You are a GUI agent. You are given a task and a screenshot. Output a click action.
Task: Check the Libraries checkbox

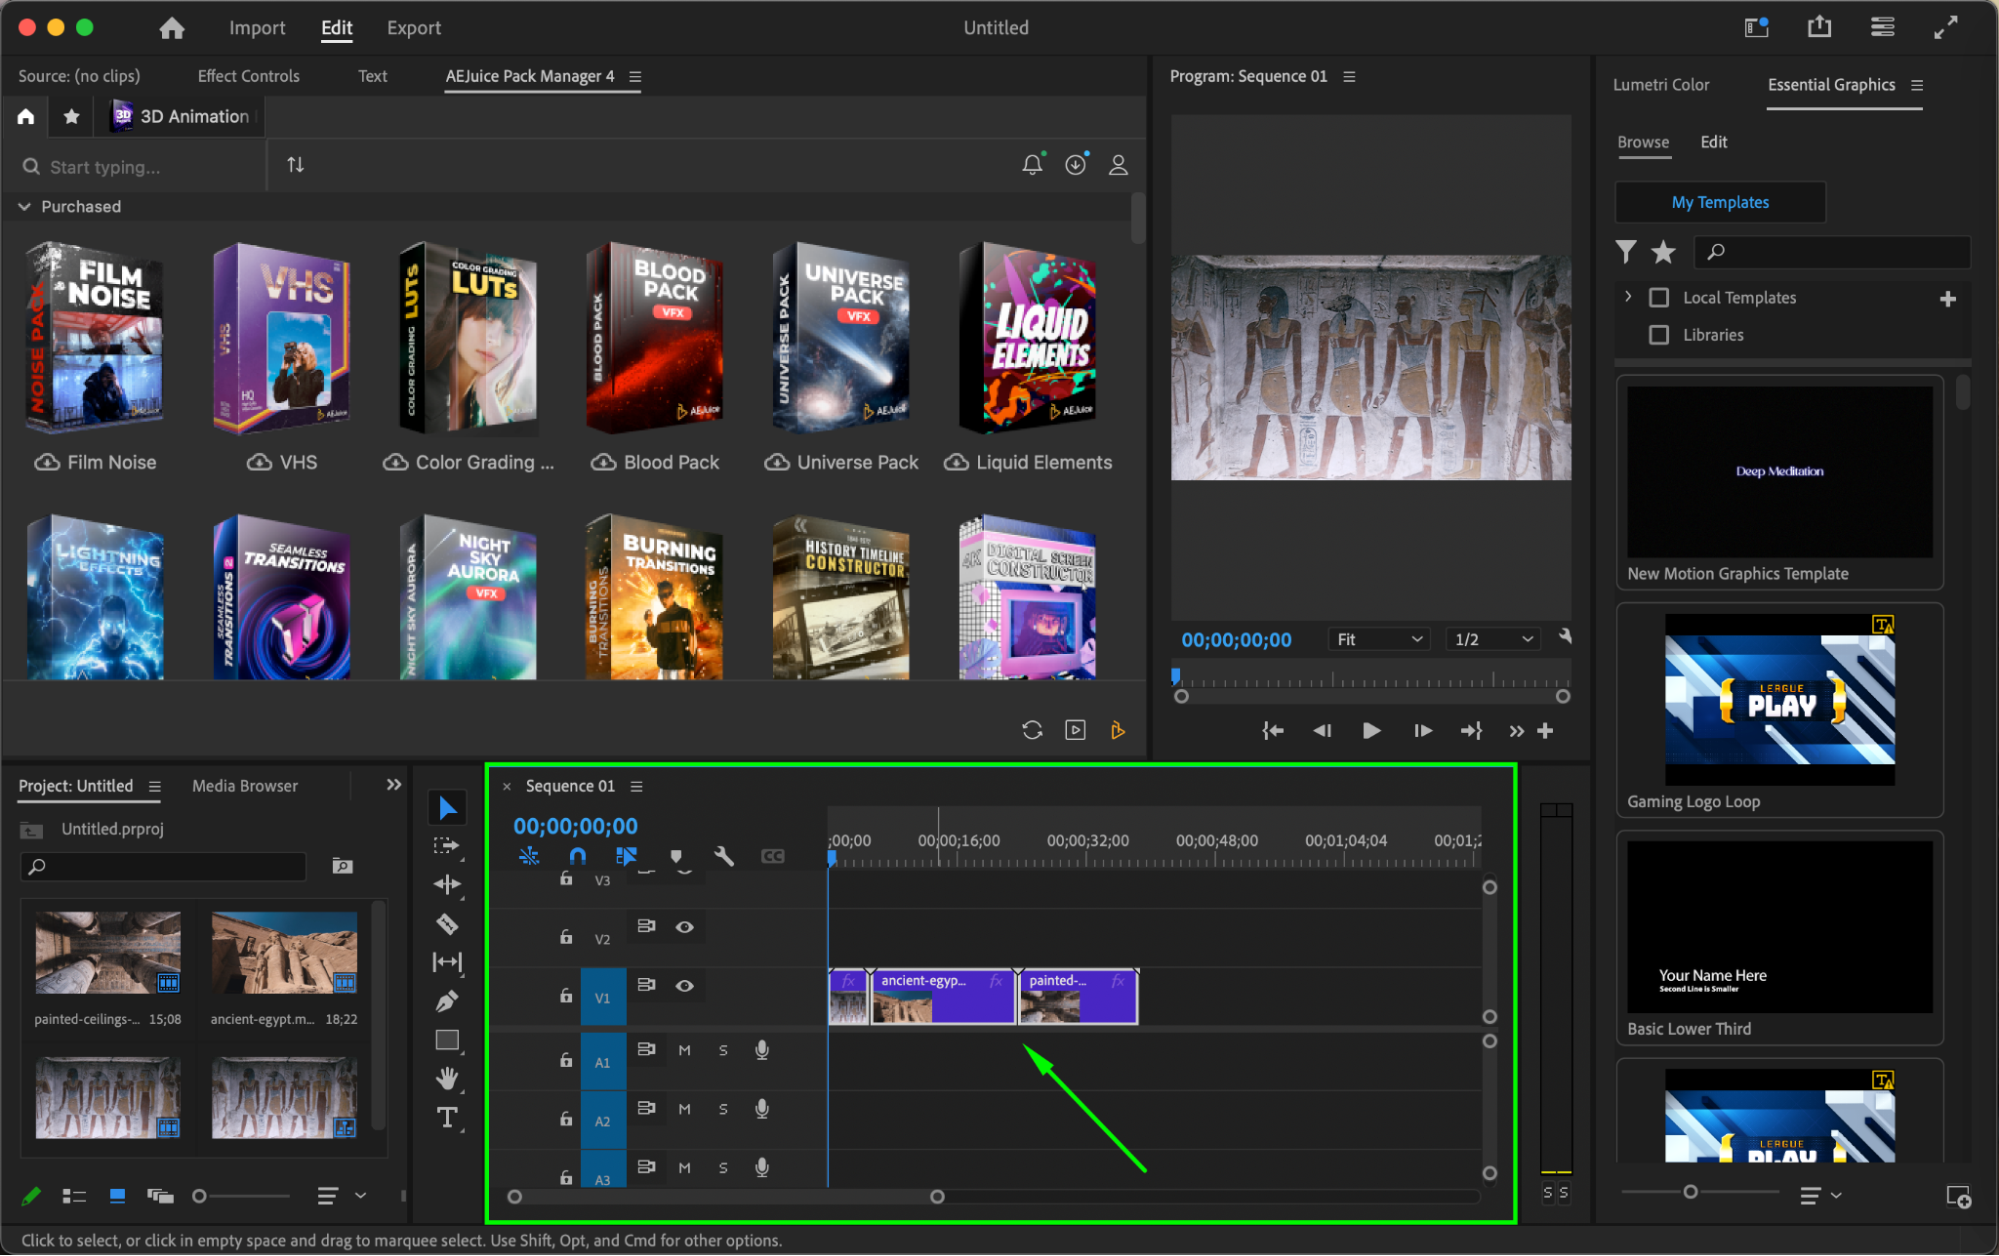pyautogui.click(x=1659, y=335)
